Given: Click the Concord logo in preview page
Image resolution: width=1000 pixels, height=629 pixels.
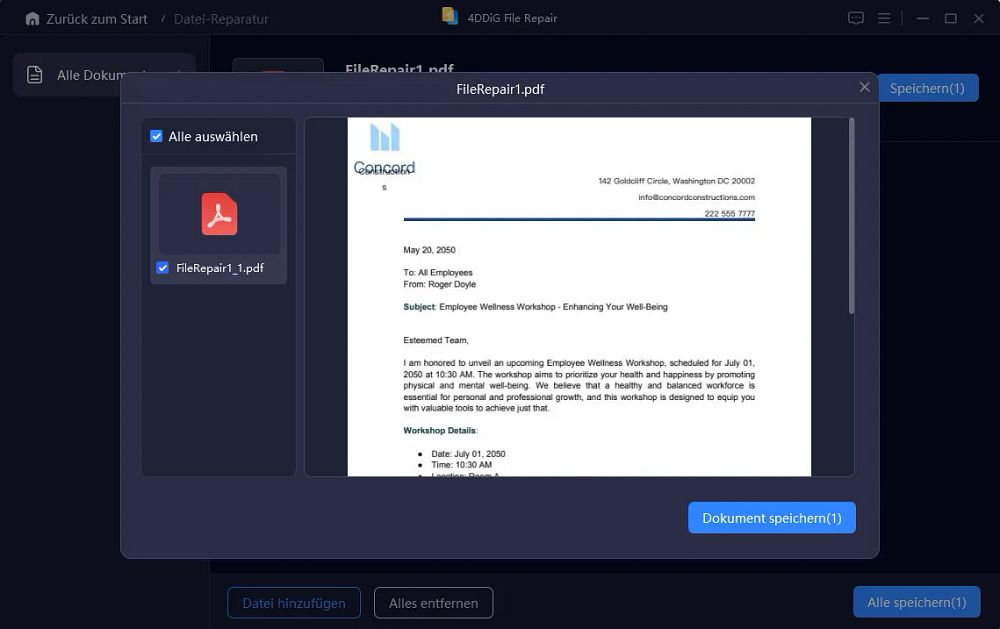Looking at the screenshot, I should [x=385, y=149].
